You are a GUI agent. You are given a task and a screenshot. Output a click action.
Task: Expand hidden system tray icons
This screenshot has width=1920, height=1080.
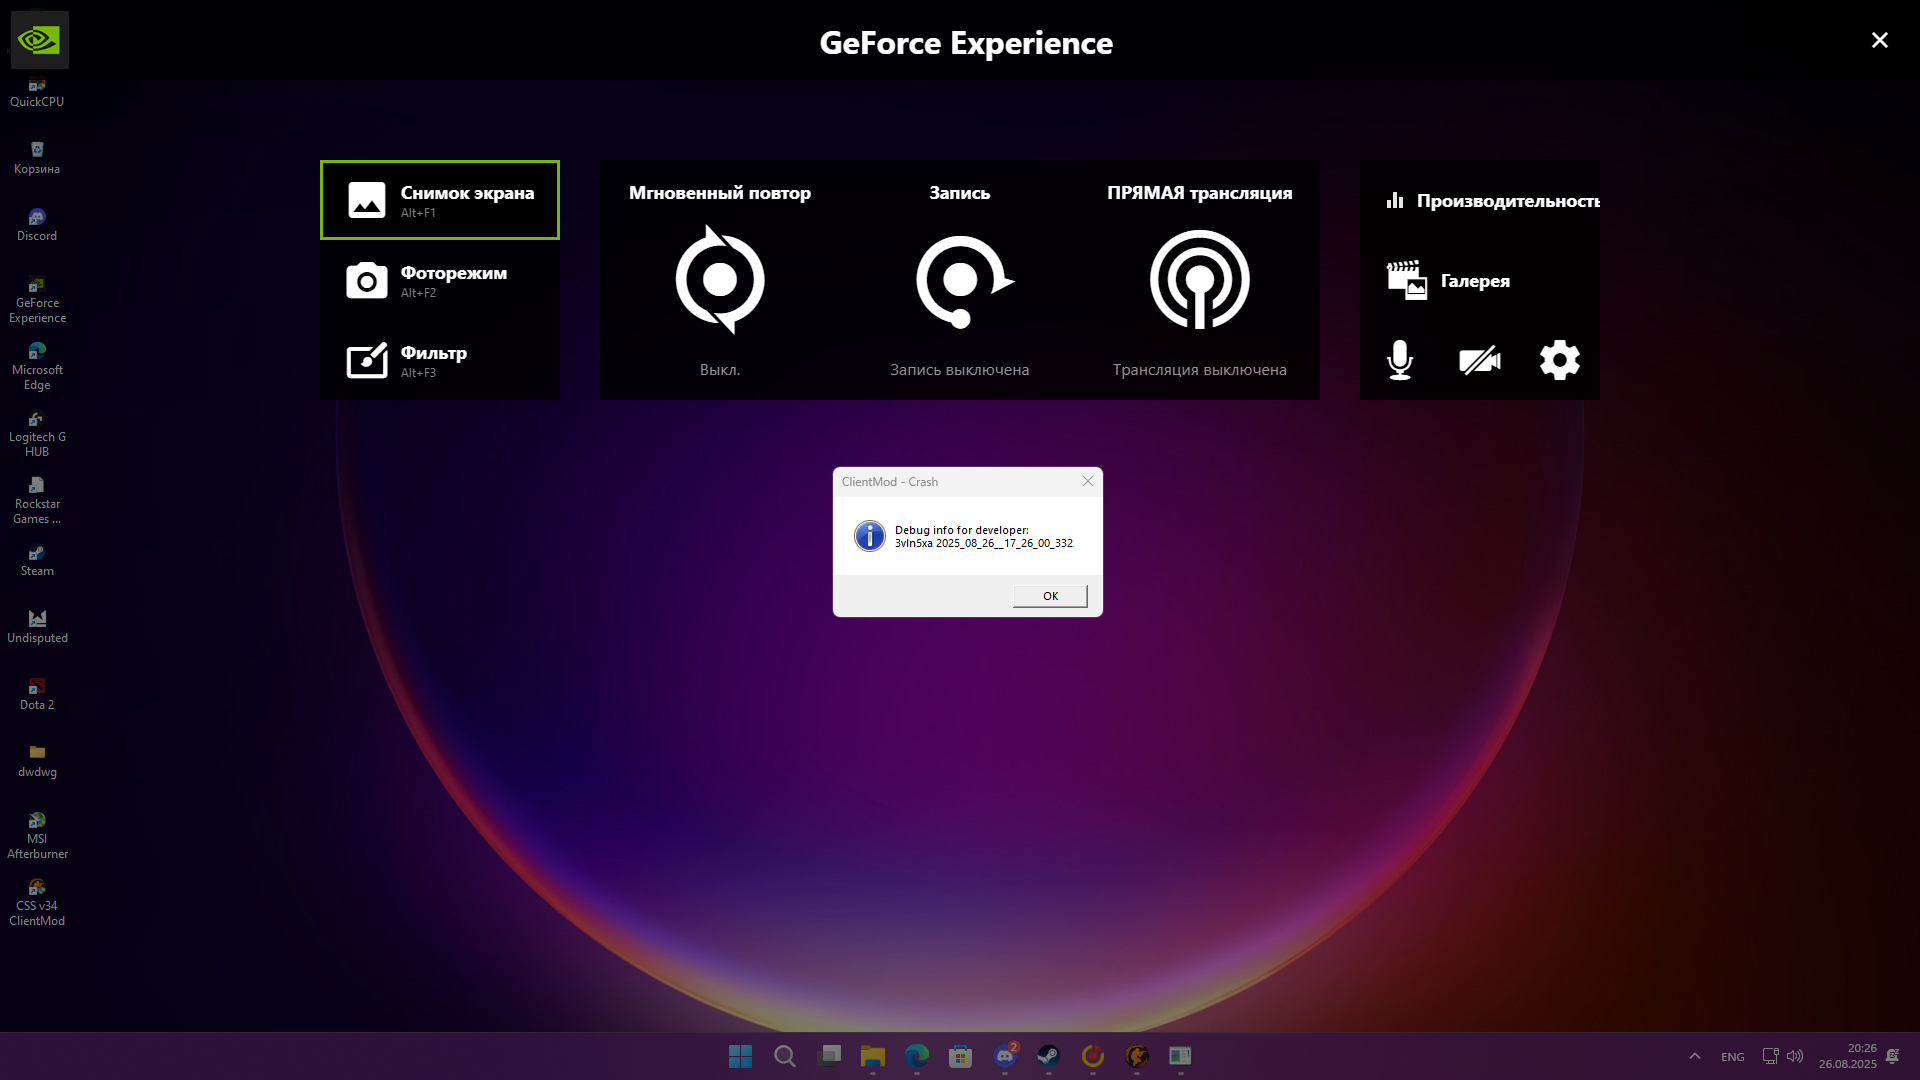tap(1695, 1056)
